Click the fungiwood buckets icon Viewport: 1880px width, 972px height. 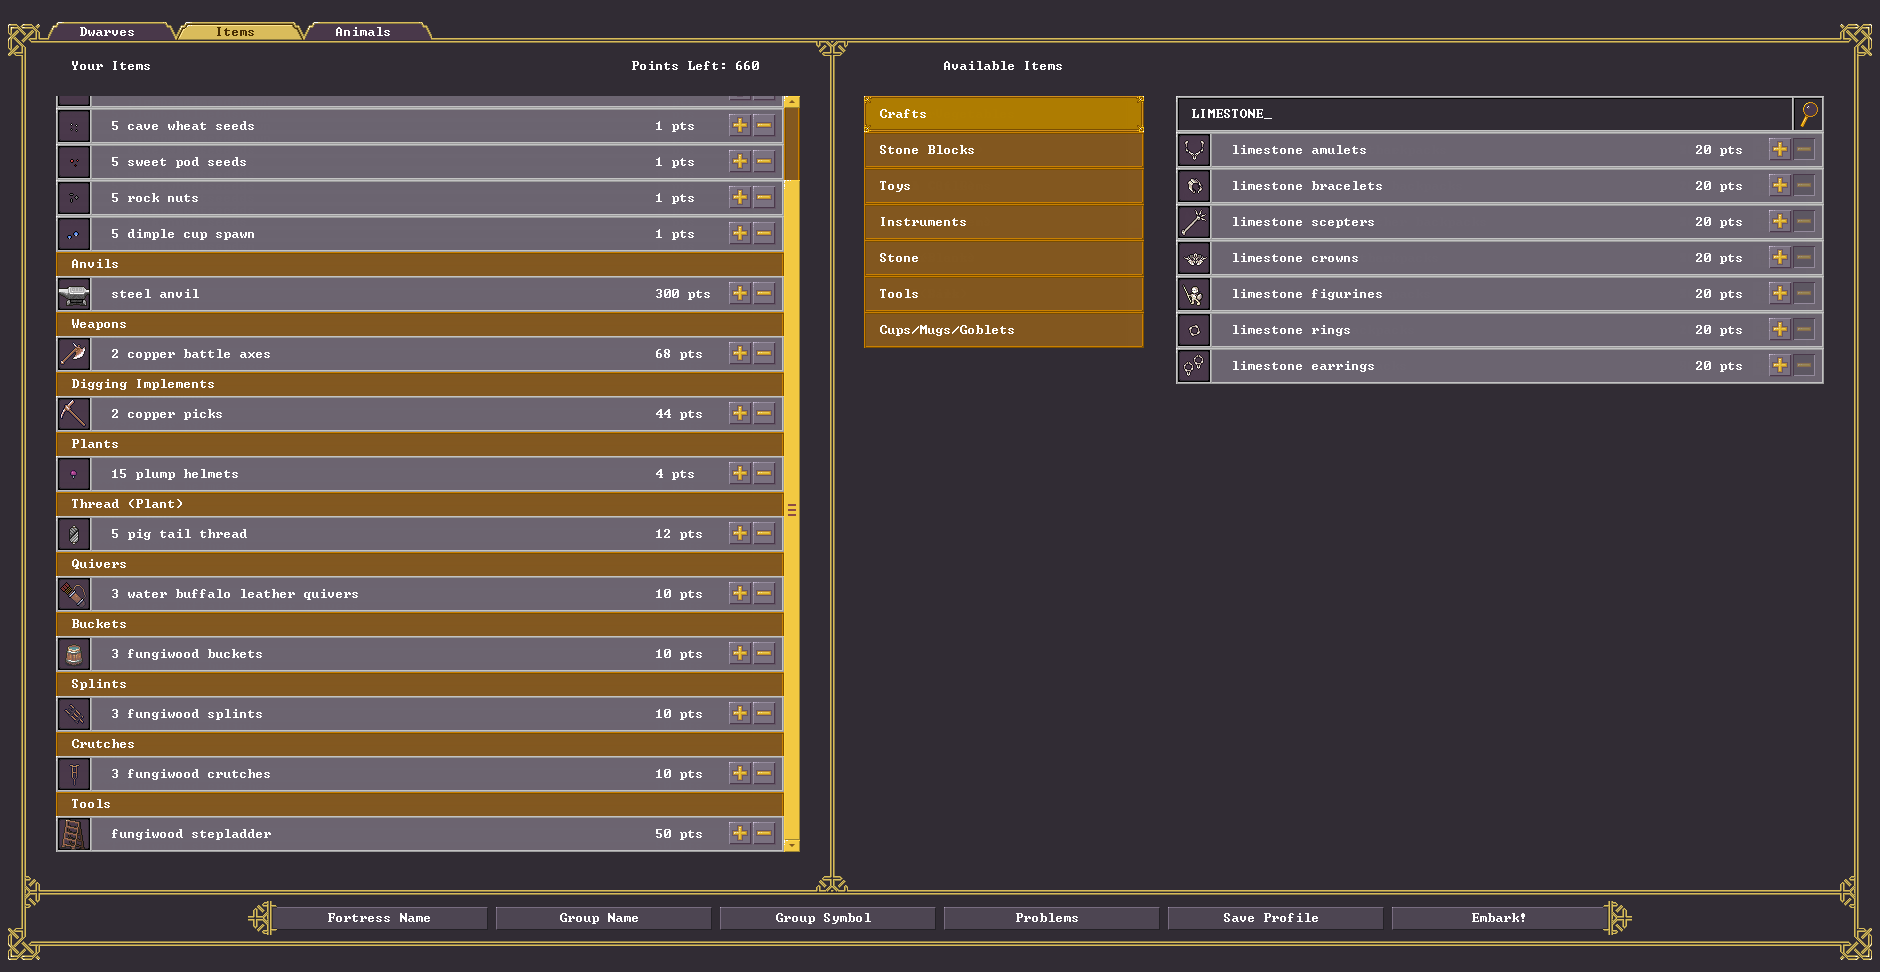(74, 654)
